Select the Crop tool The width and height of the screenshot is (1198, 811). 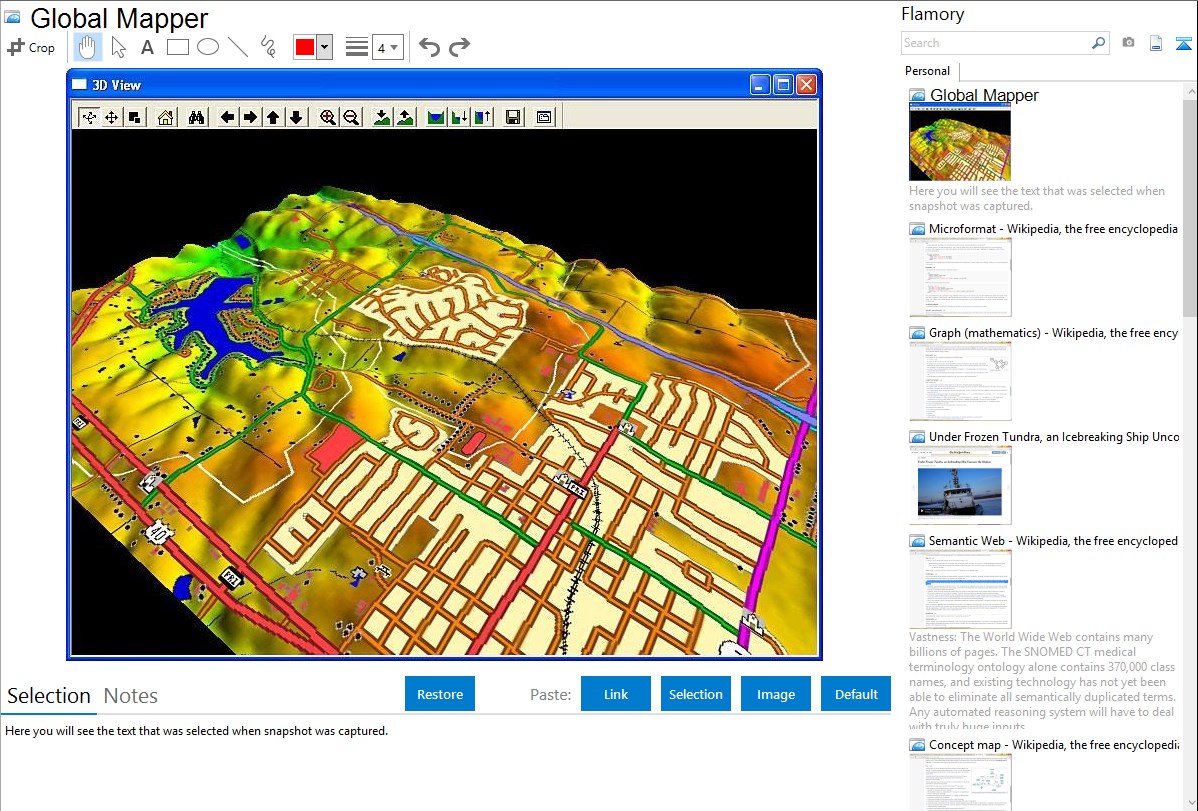tap(31, 47)
